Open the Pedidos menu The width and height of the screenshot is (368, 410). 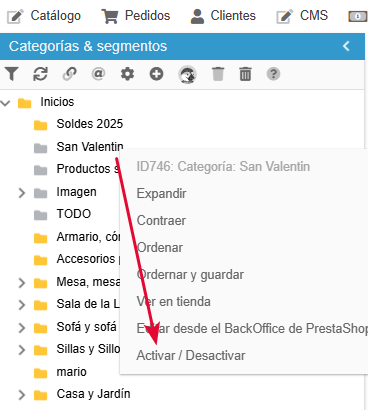coord(136,16)
